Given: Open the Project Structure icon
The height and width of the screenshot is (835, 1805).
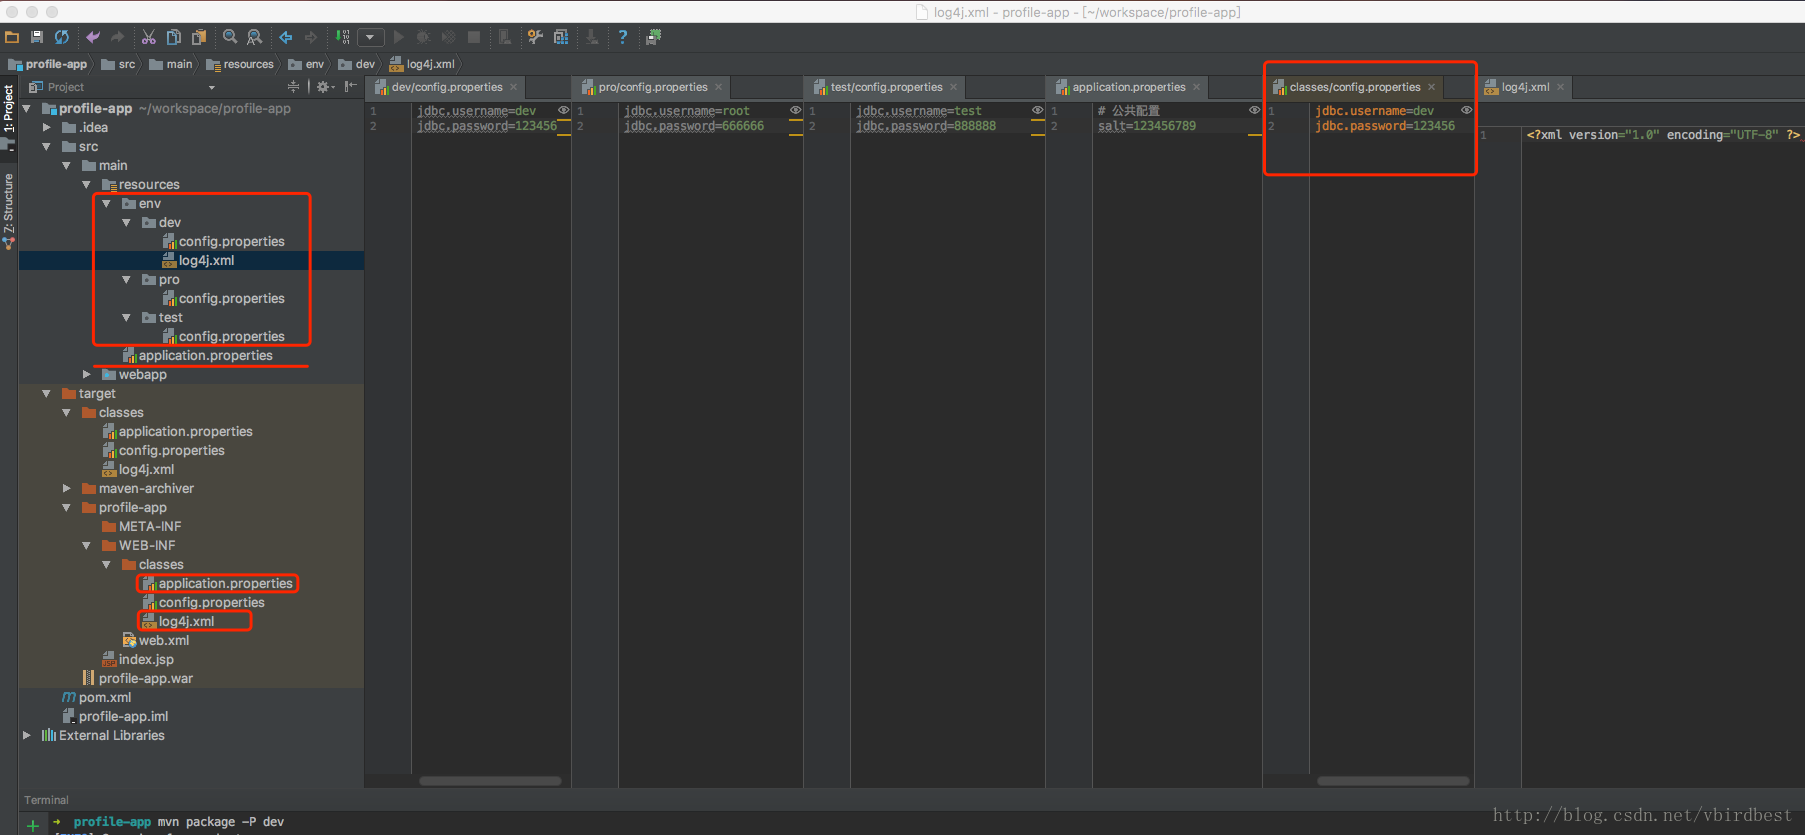Looking at the screenshot, I should point(561,37).
